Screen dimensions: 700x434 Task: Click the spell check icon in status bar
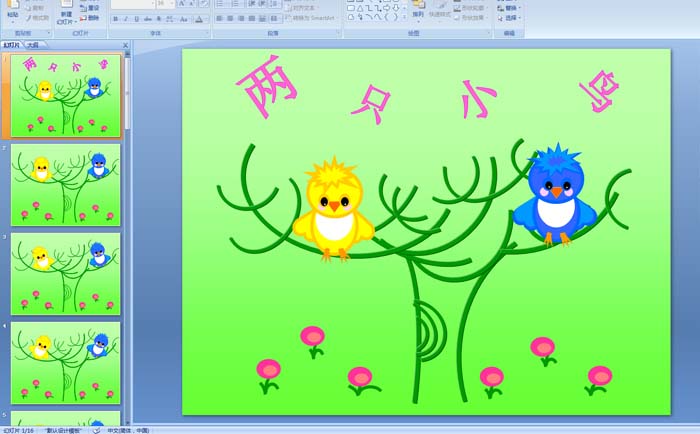pos(96,430)
